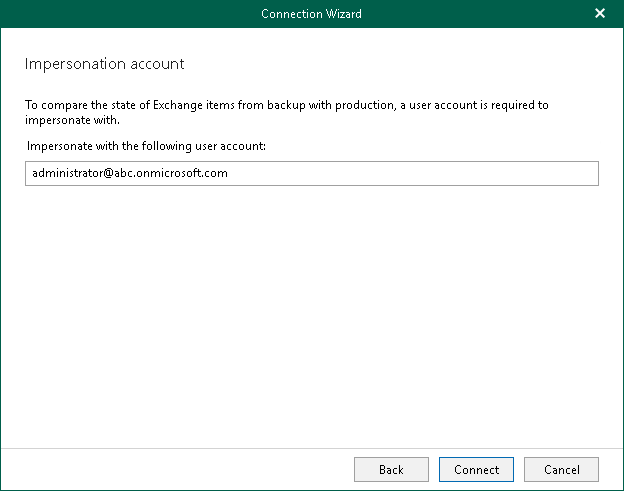Close the Connection Wizard dialog
This screenshot has width=624, height=491.
coord(600,13)
